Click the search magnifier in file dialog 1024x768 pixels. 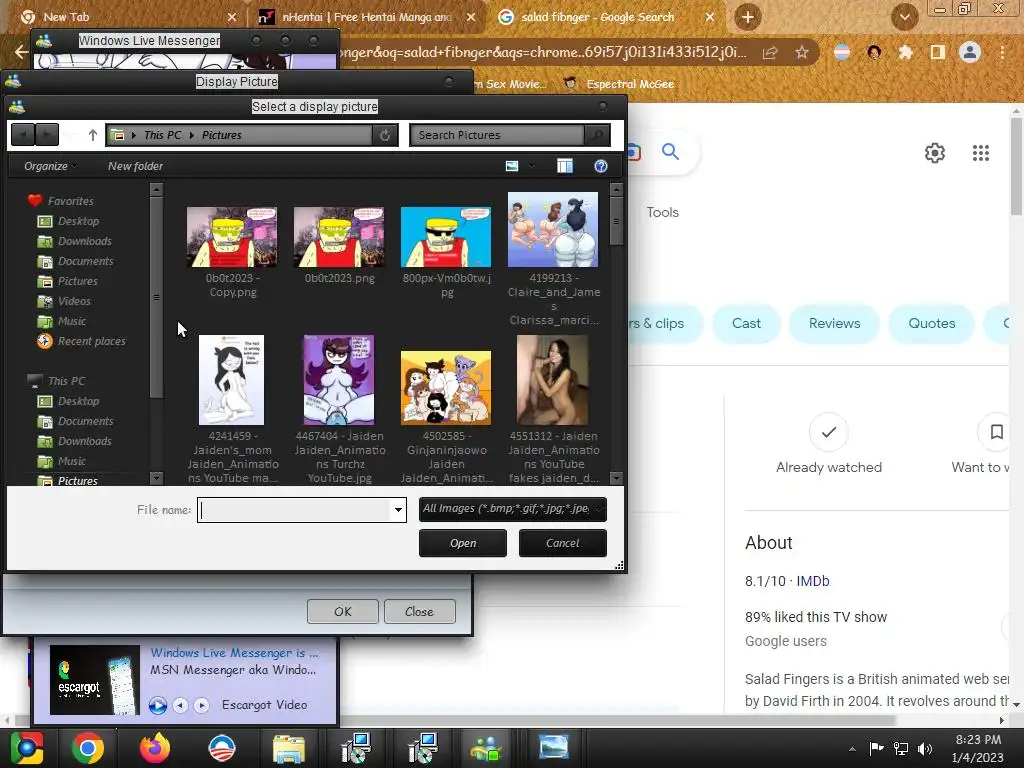pyautogui.click(x=596, y=135)
